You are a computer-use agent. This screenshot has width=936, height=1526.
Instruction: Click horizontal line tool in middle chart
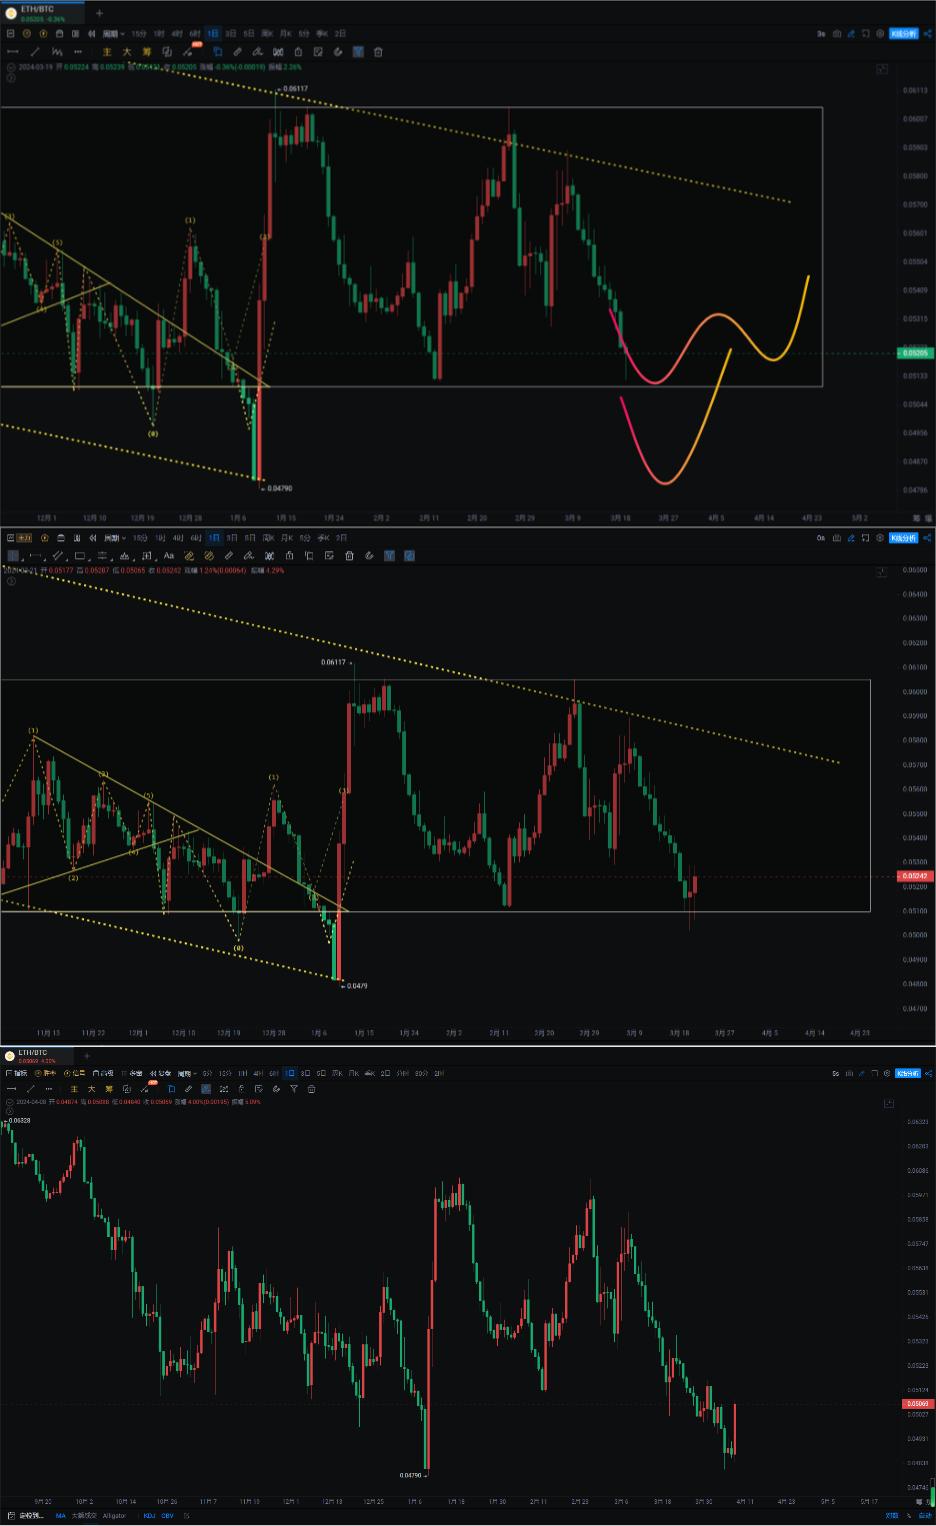coord(35,555)
